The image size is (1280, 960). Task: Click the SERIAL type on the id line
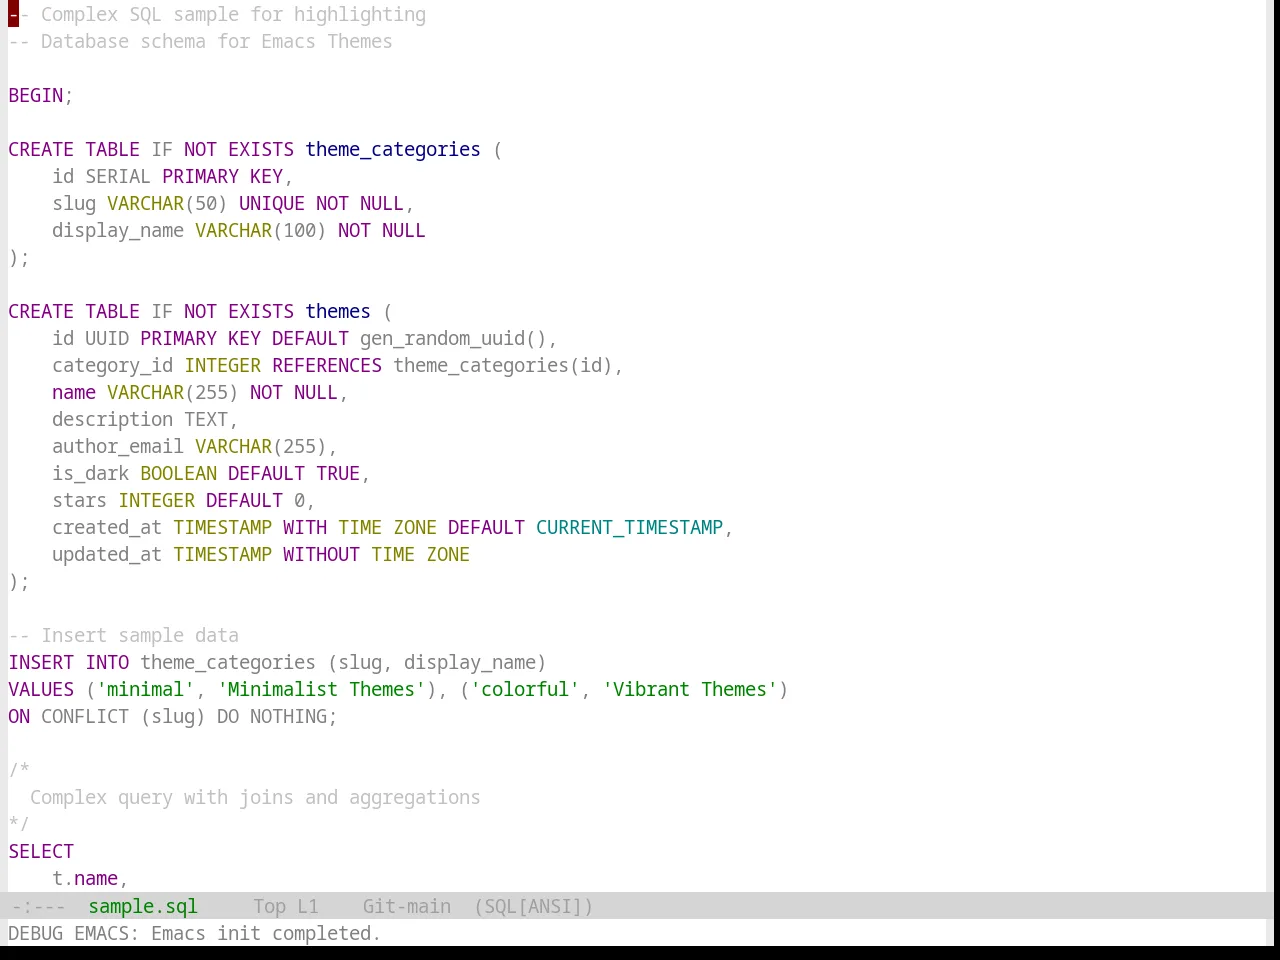(118, 176)
